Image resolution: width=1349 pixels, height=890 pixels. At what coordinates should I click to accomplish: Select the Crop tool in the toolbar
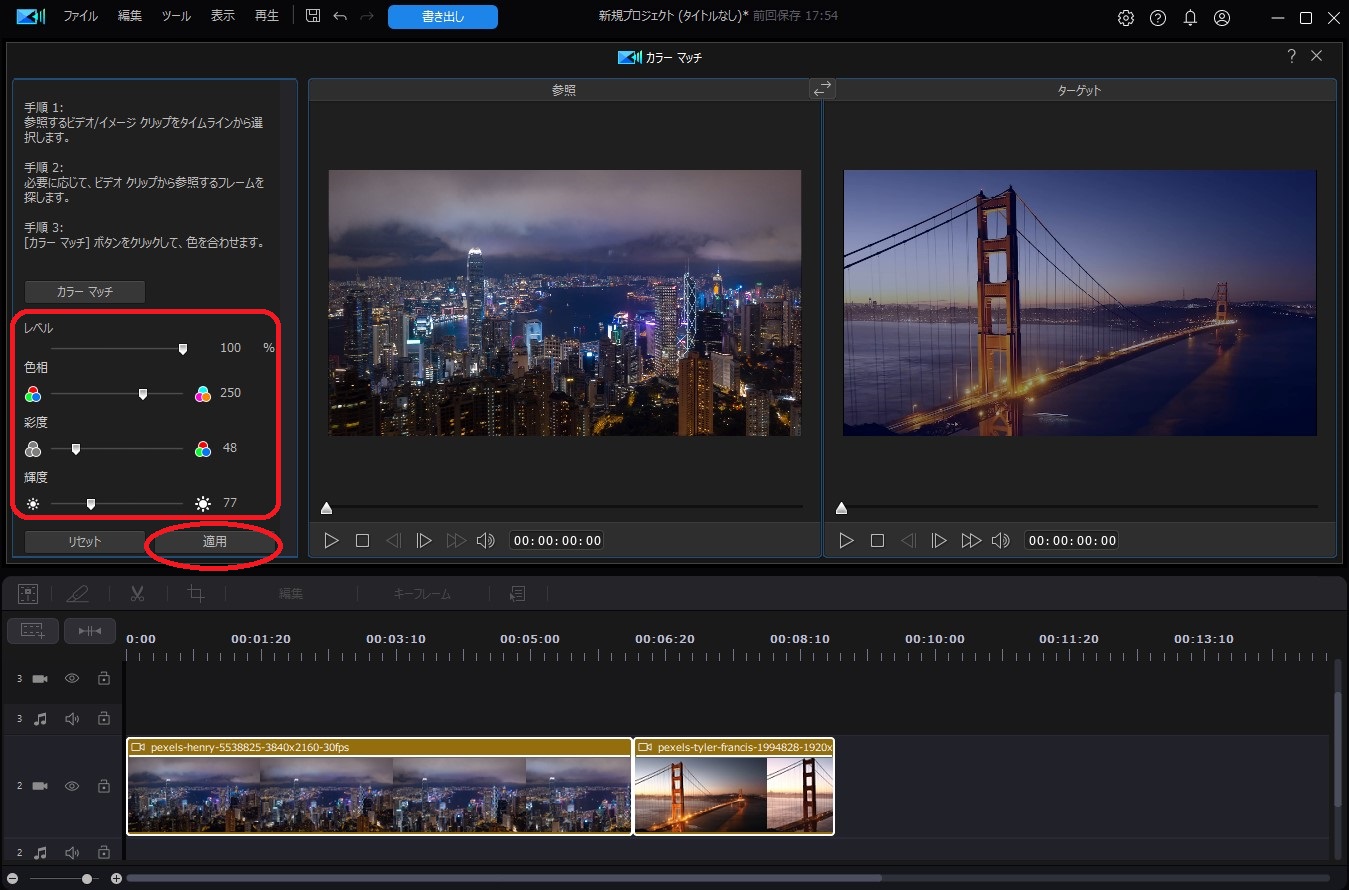[196, 593]
